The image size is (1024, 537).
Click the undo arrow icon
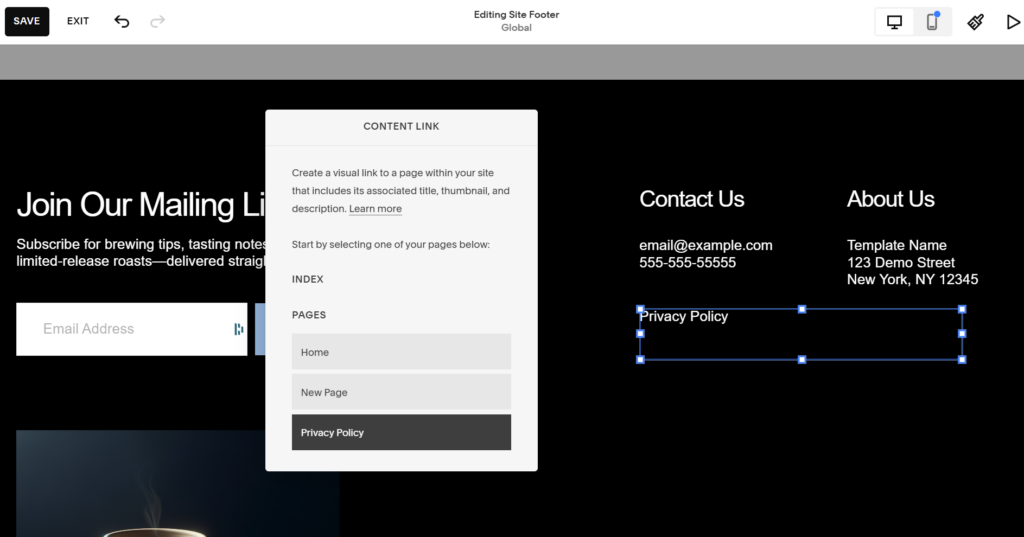click(122, 21)
